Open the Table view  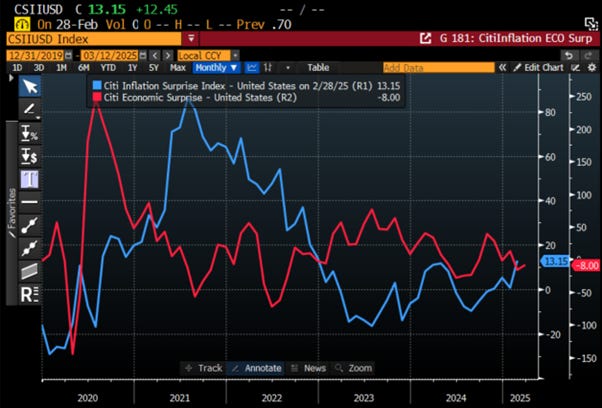[x=318, y=68]
